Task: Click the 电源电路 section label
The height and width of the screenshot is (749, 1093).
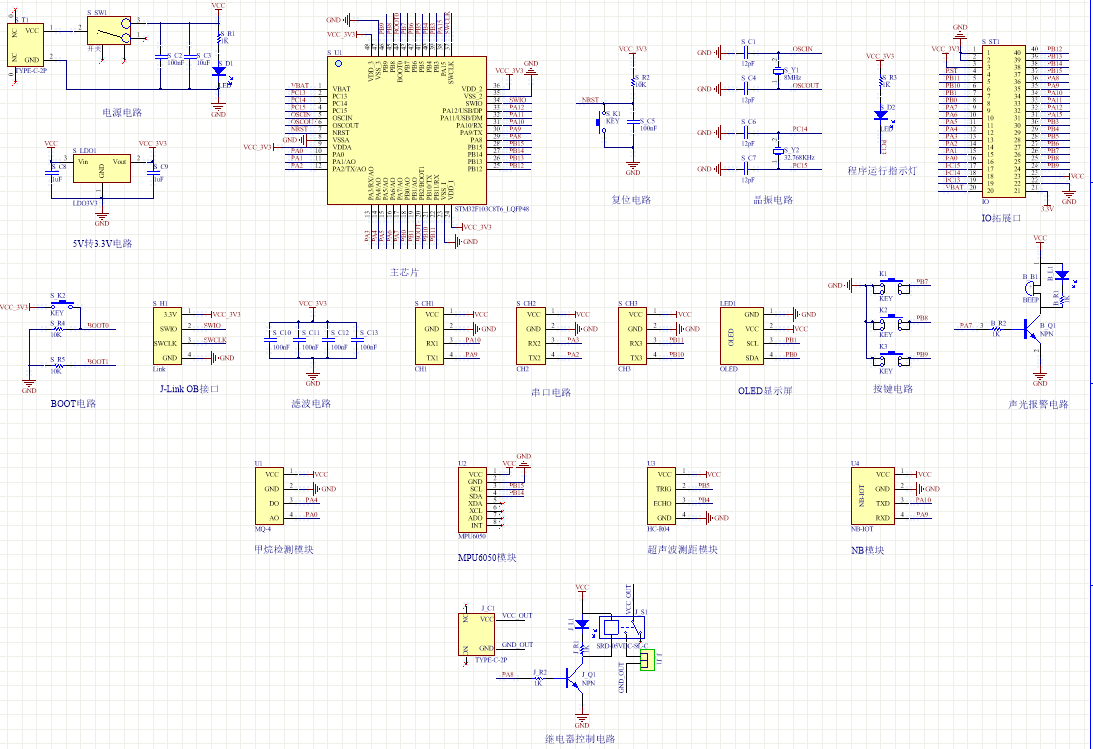Action: [123, 112]
